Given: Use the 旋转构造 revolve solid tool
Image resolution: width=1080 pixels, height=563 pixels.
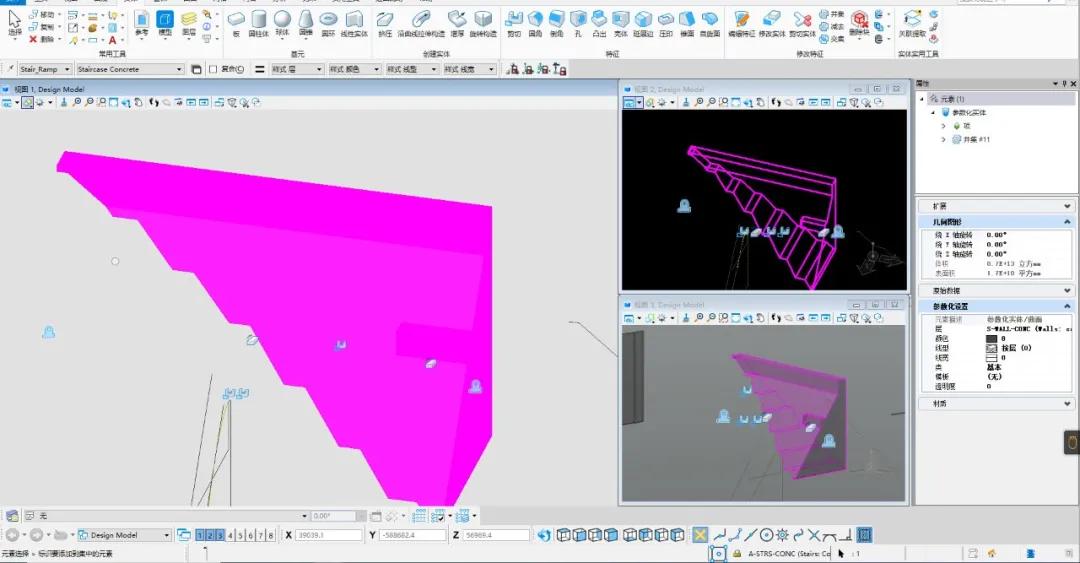Looking at the screenshot, I should tap(483, 23).
